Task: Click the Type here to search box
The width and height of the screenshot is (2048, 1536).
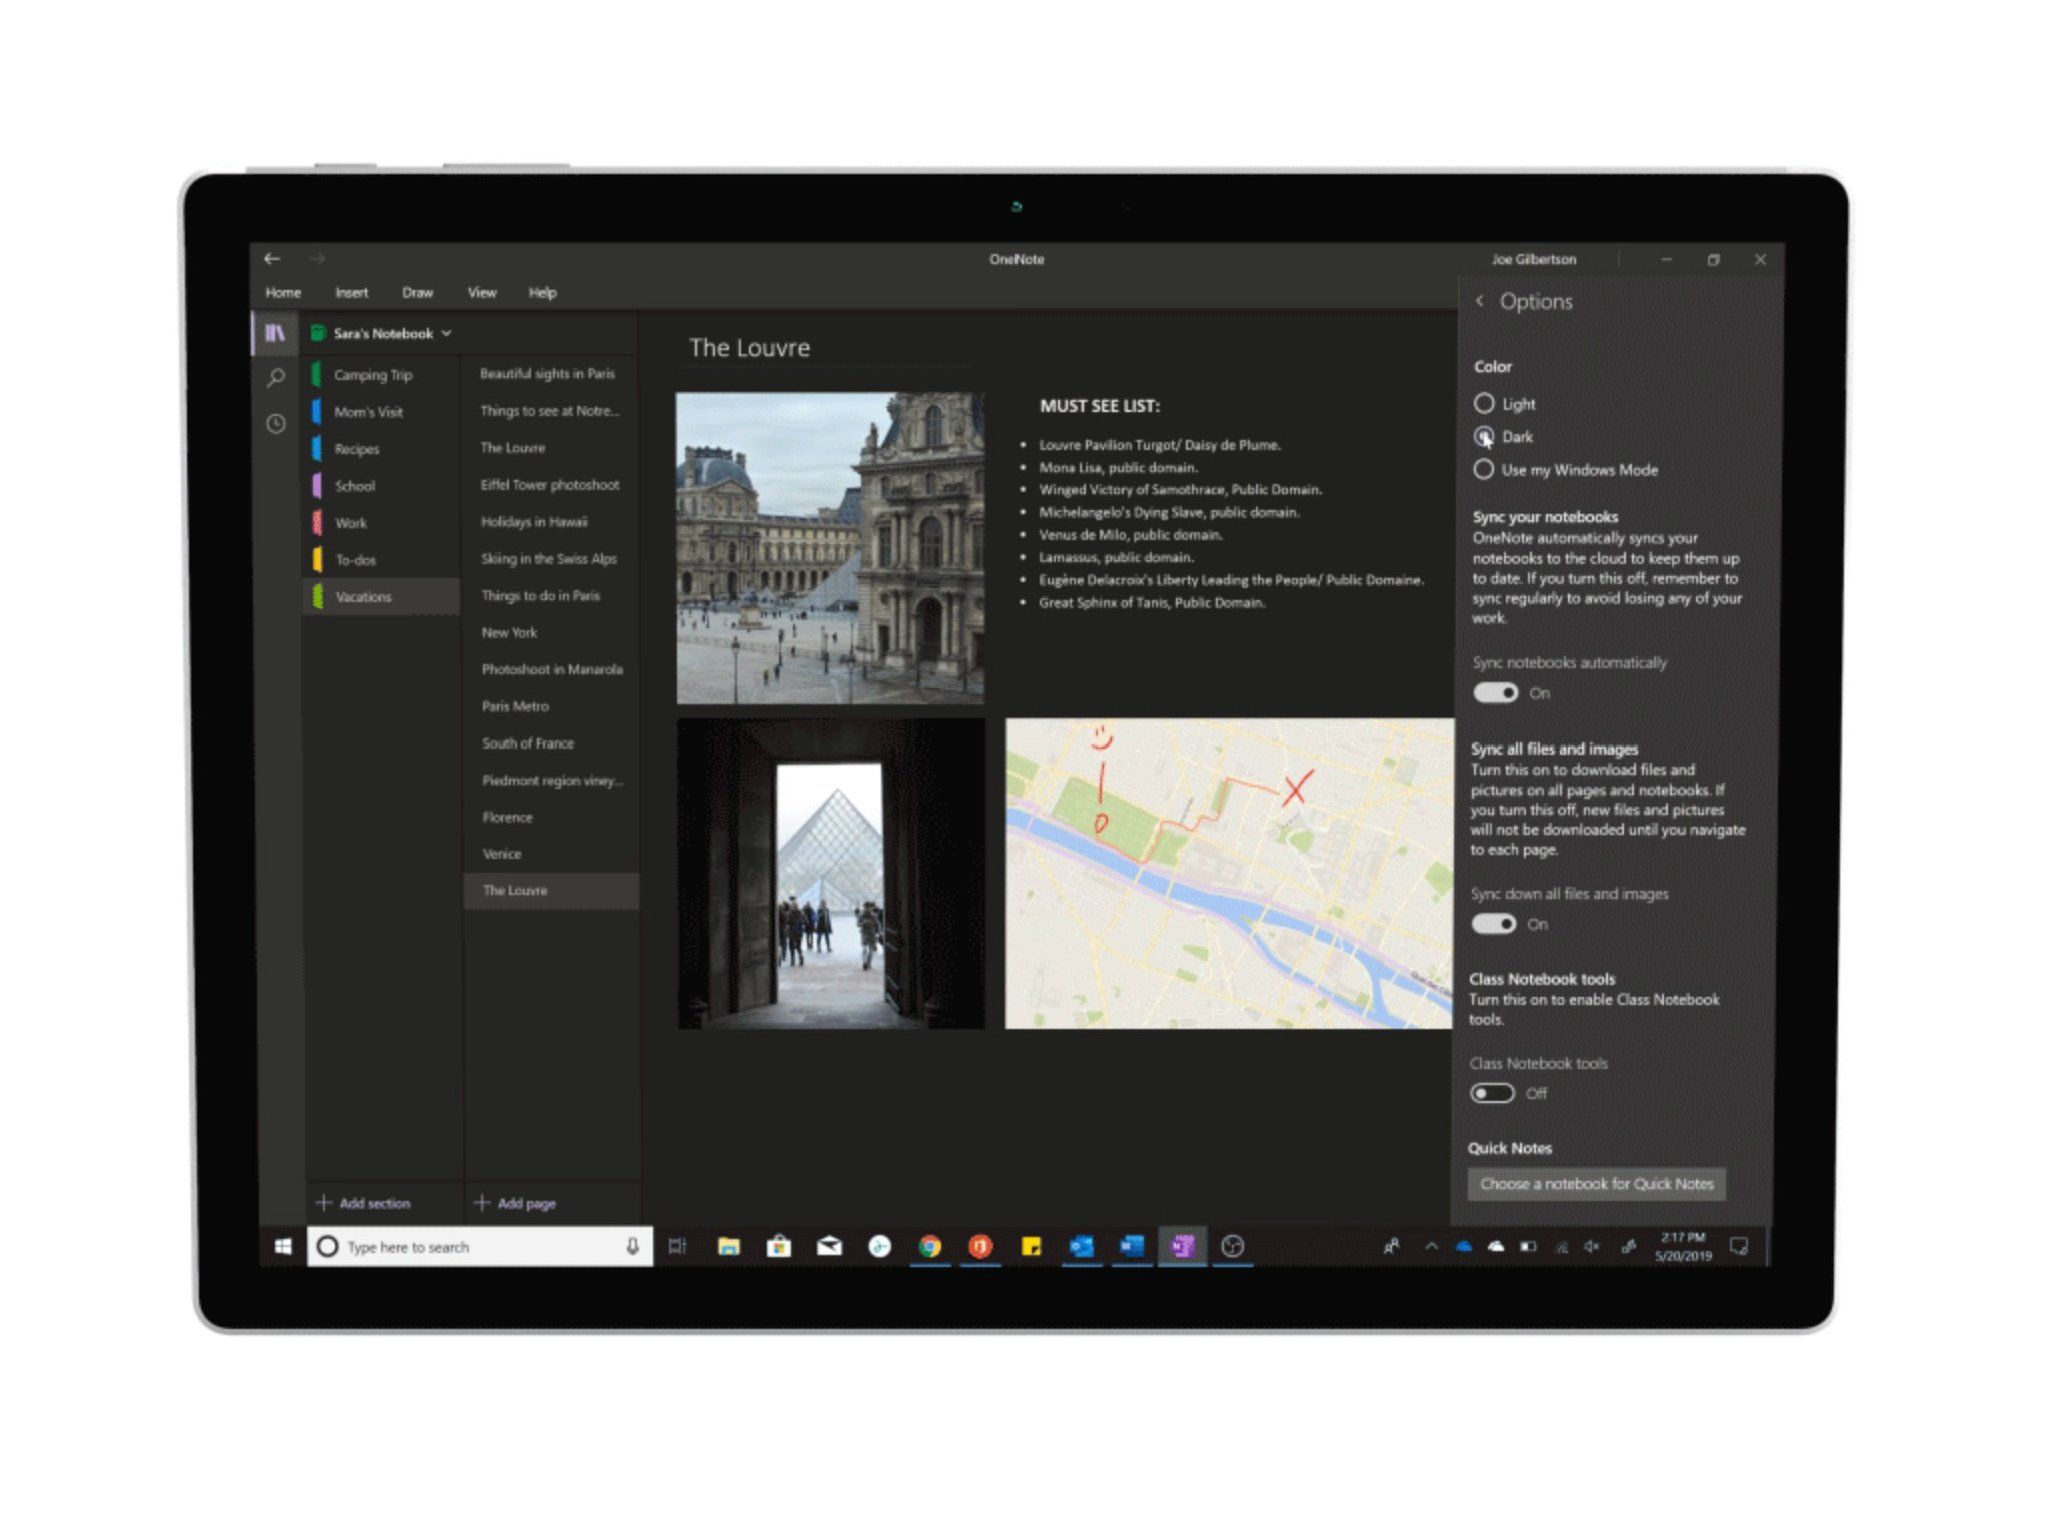Action: coord(480,1246)
